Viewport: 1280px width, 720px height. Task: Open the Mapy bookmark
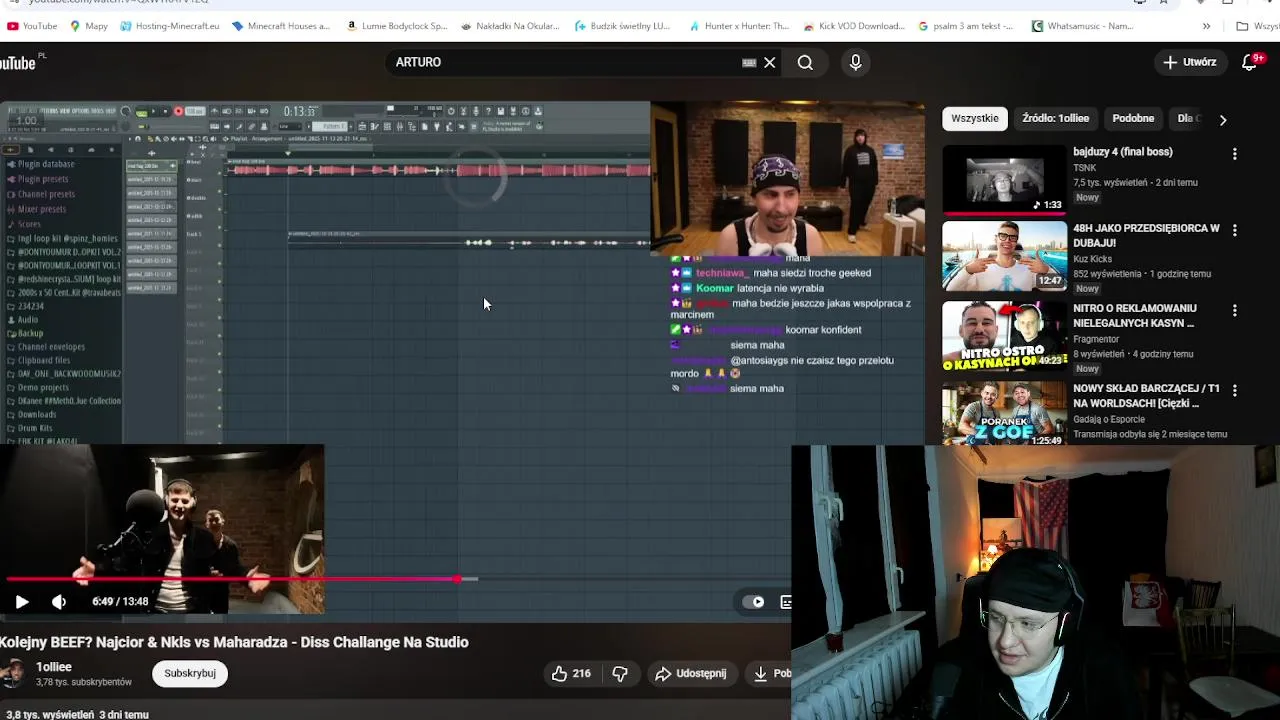click(89, 26)
